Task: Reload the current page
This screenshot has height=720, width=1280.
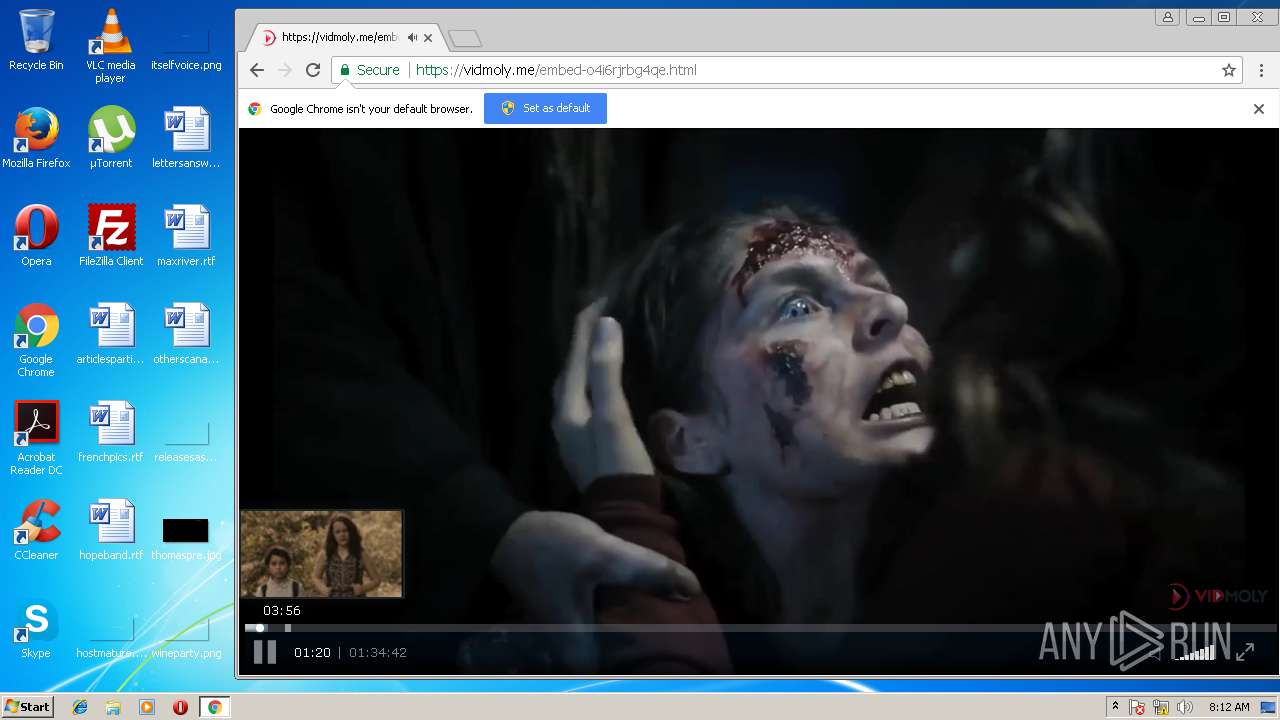Action: [x=313, y=70]
